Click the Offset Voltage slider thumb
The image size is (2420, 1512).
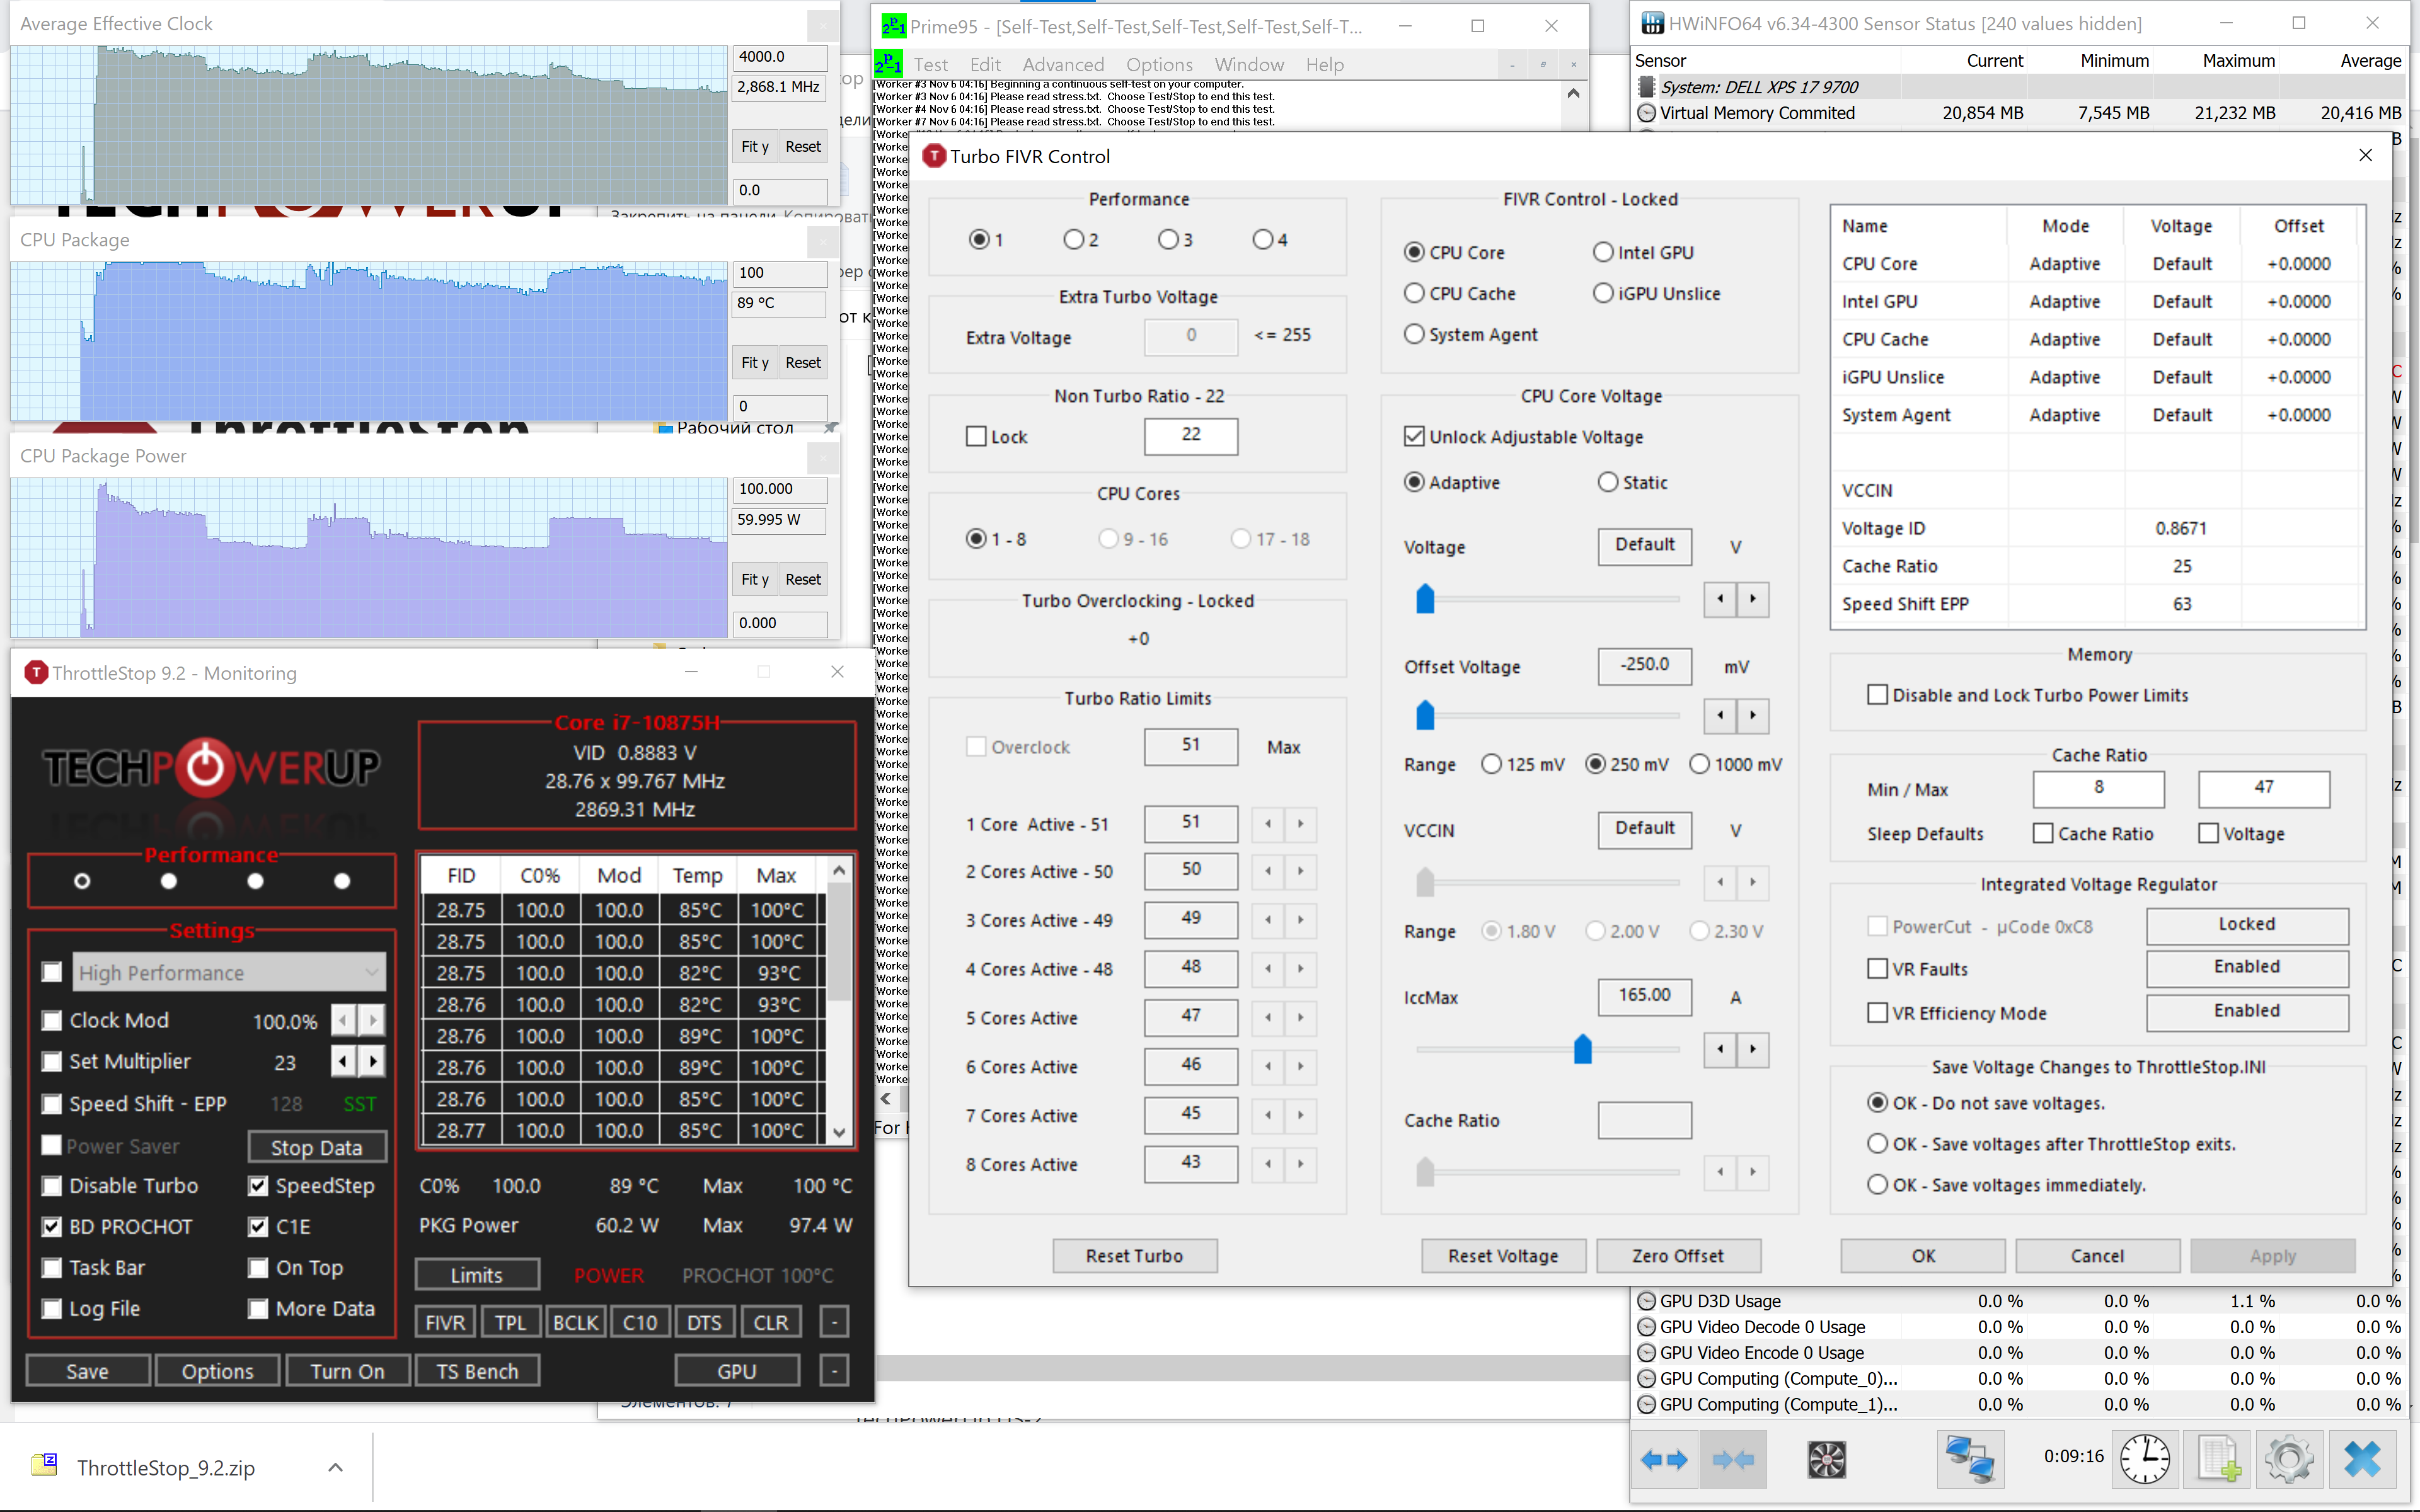(x=1425, y=715)
